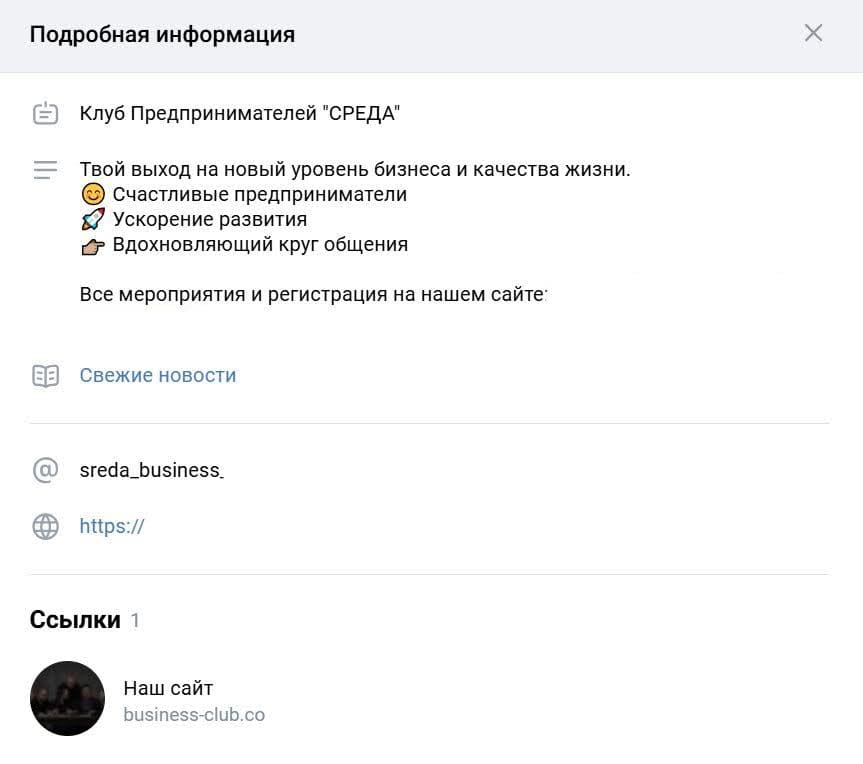Click the @ username icon
Screen dimensions: 863x764
point(45,470)
